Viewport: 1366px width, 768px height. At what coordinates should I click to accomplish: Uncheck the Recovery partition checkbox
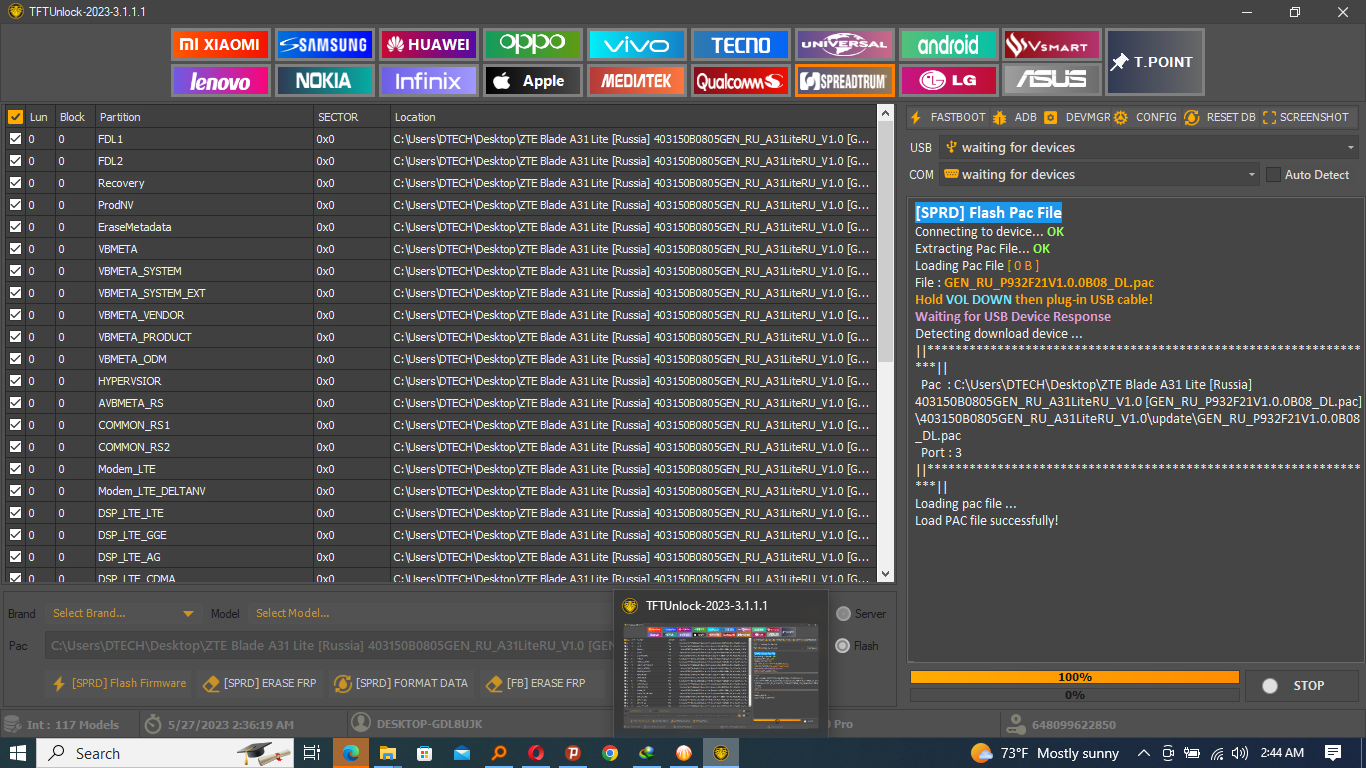pyautogui.click(x=15, y=183)
